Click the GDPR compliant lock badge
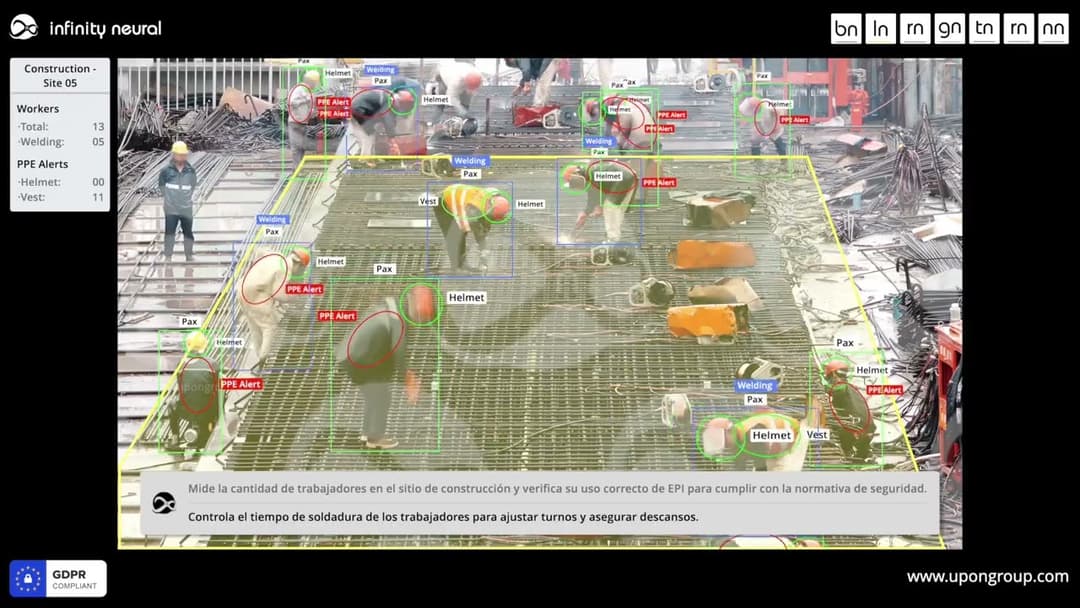Viewport: 1080px width, 608px height. 58,578
